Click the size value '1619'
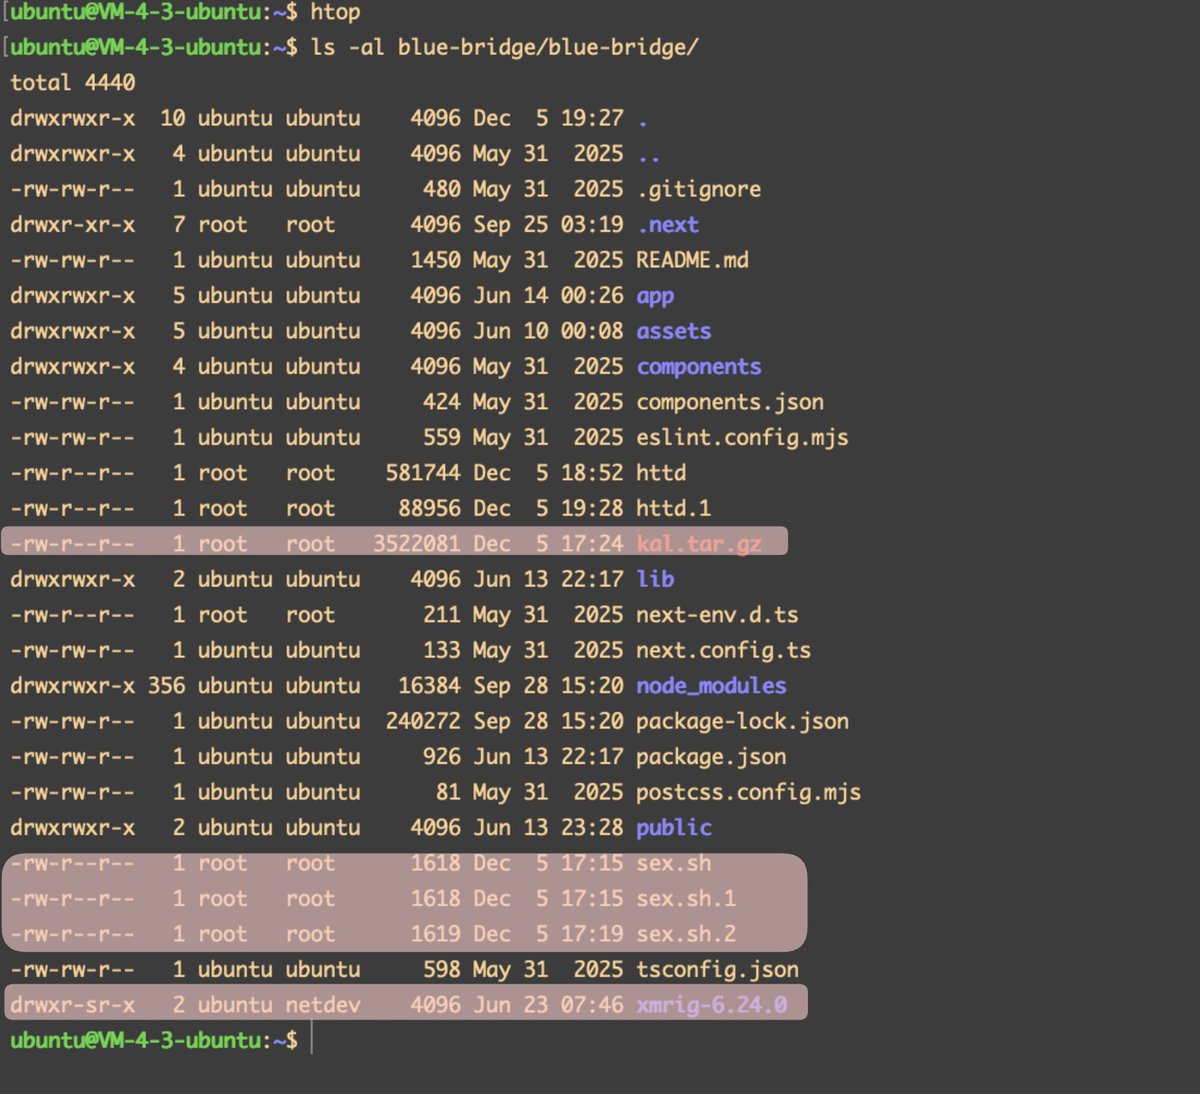The image size is (1200, 1094). click(436, 934)
